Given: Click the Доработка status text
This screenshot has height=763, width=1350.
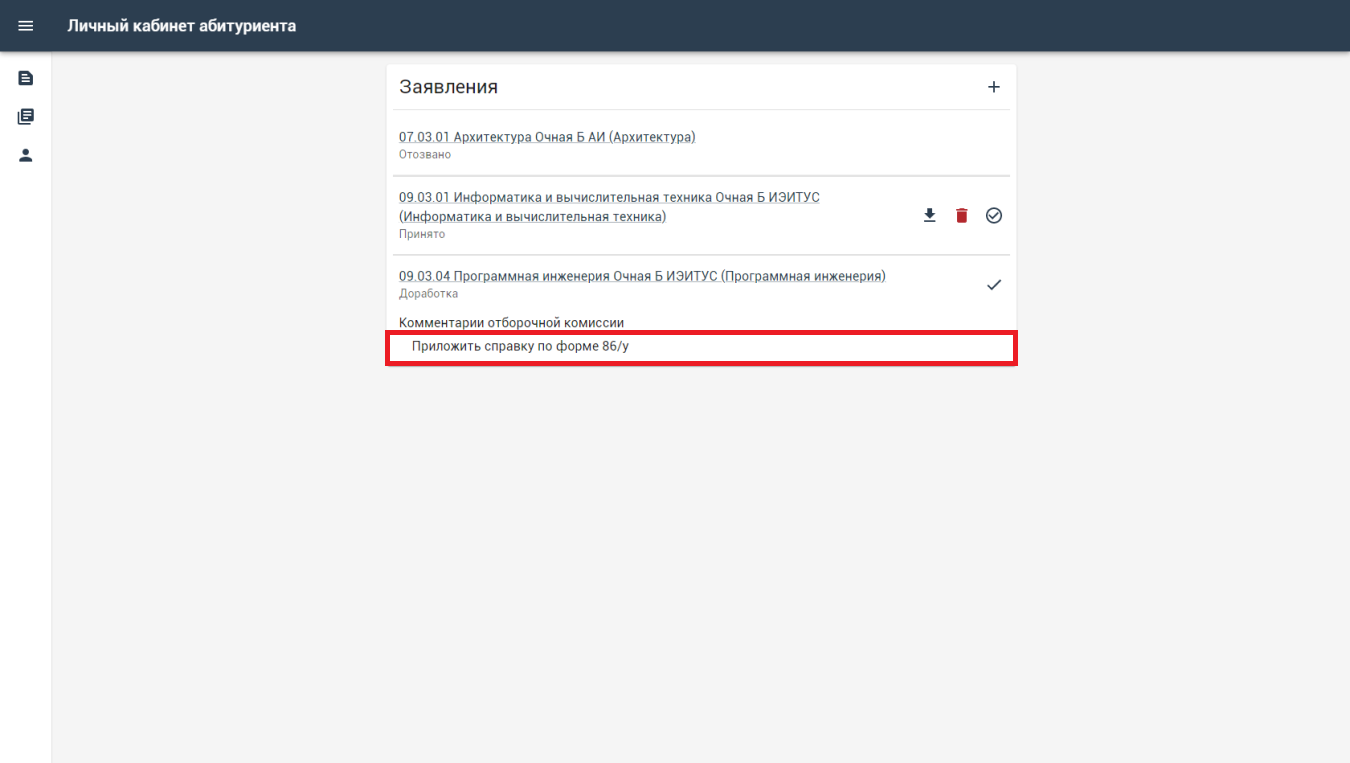Looking at the screenshot, I should (x=429, y=294).
